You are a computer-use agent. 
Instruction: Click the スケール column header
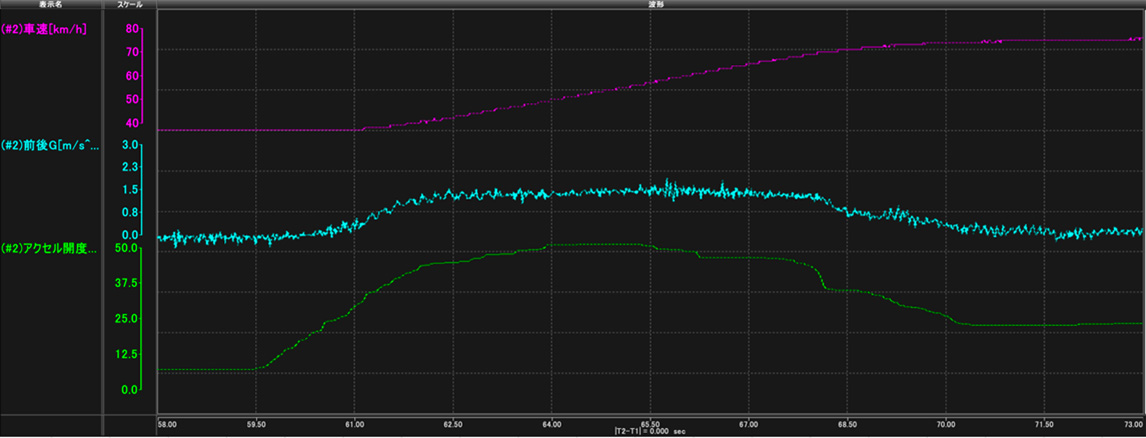(130, 5)
